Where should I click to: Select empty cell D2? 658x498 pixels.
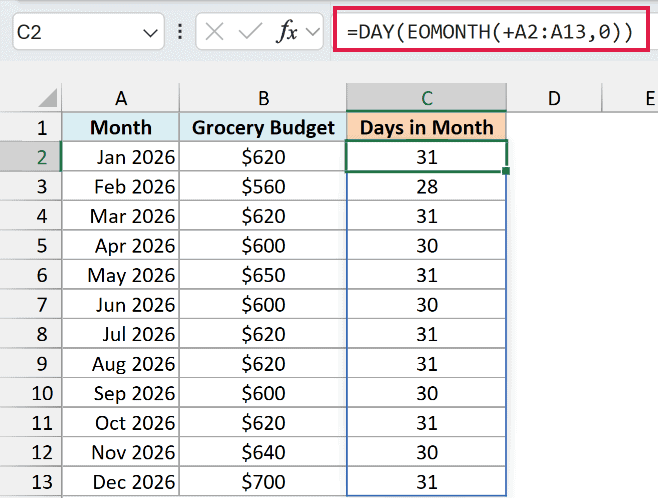[x=554, y=156]
